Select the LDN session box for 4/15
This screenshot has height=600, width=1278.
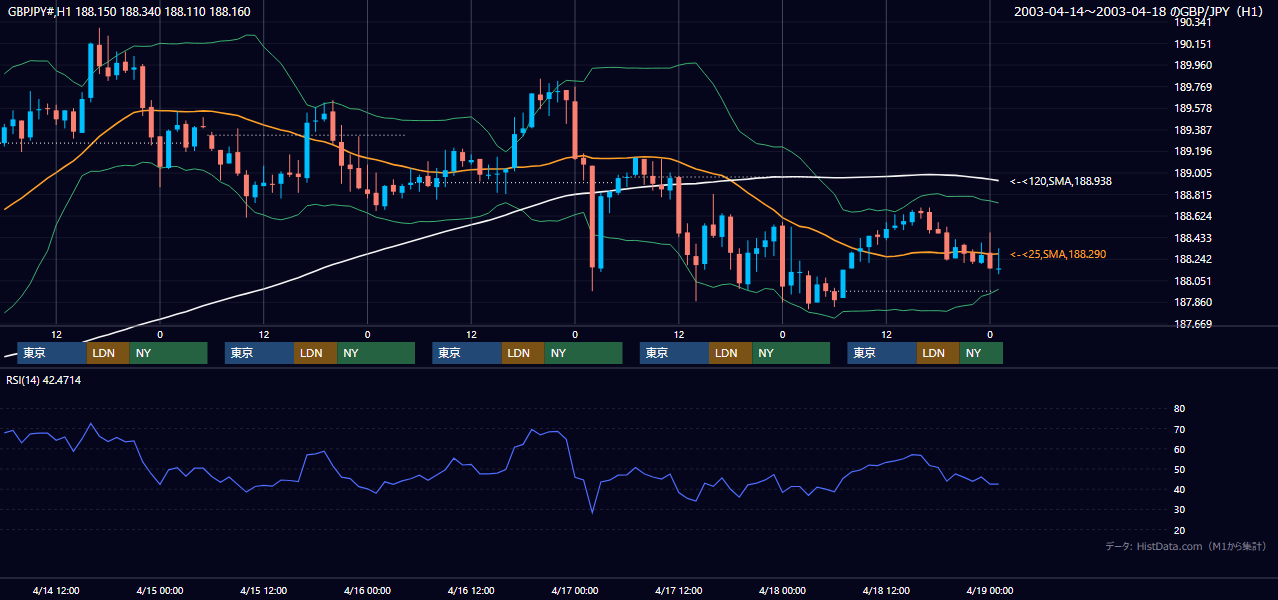(316, 353)
